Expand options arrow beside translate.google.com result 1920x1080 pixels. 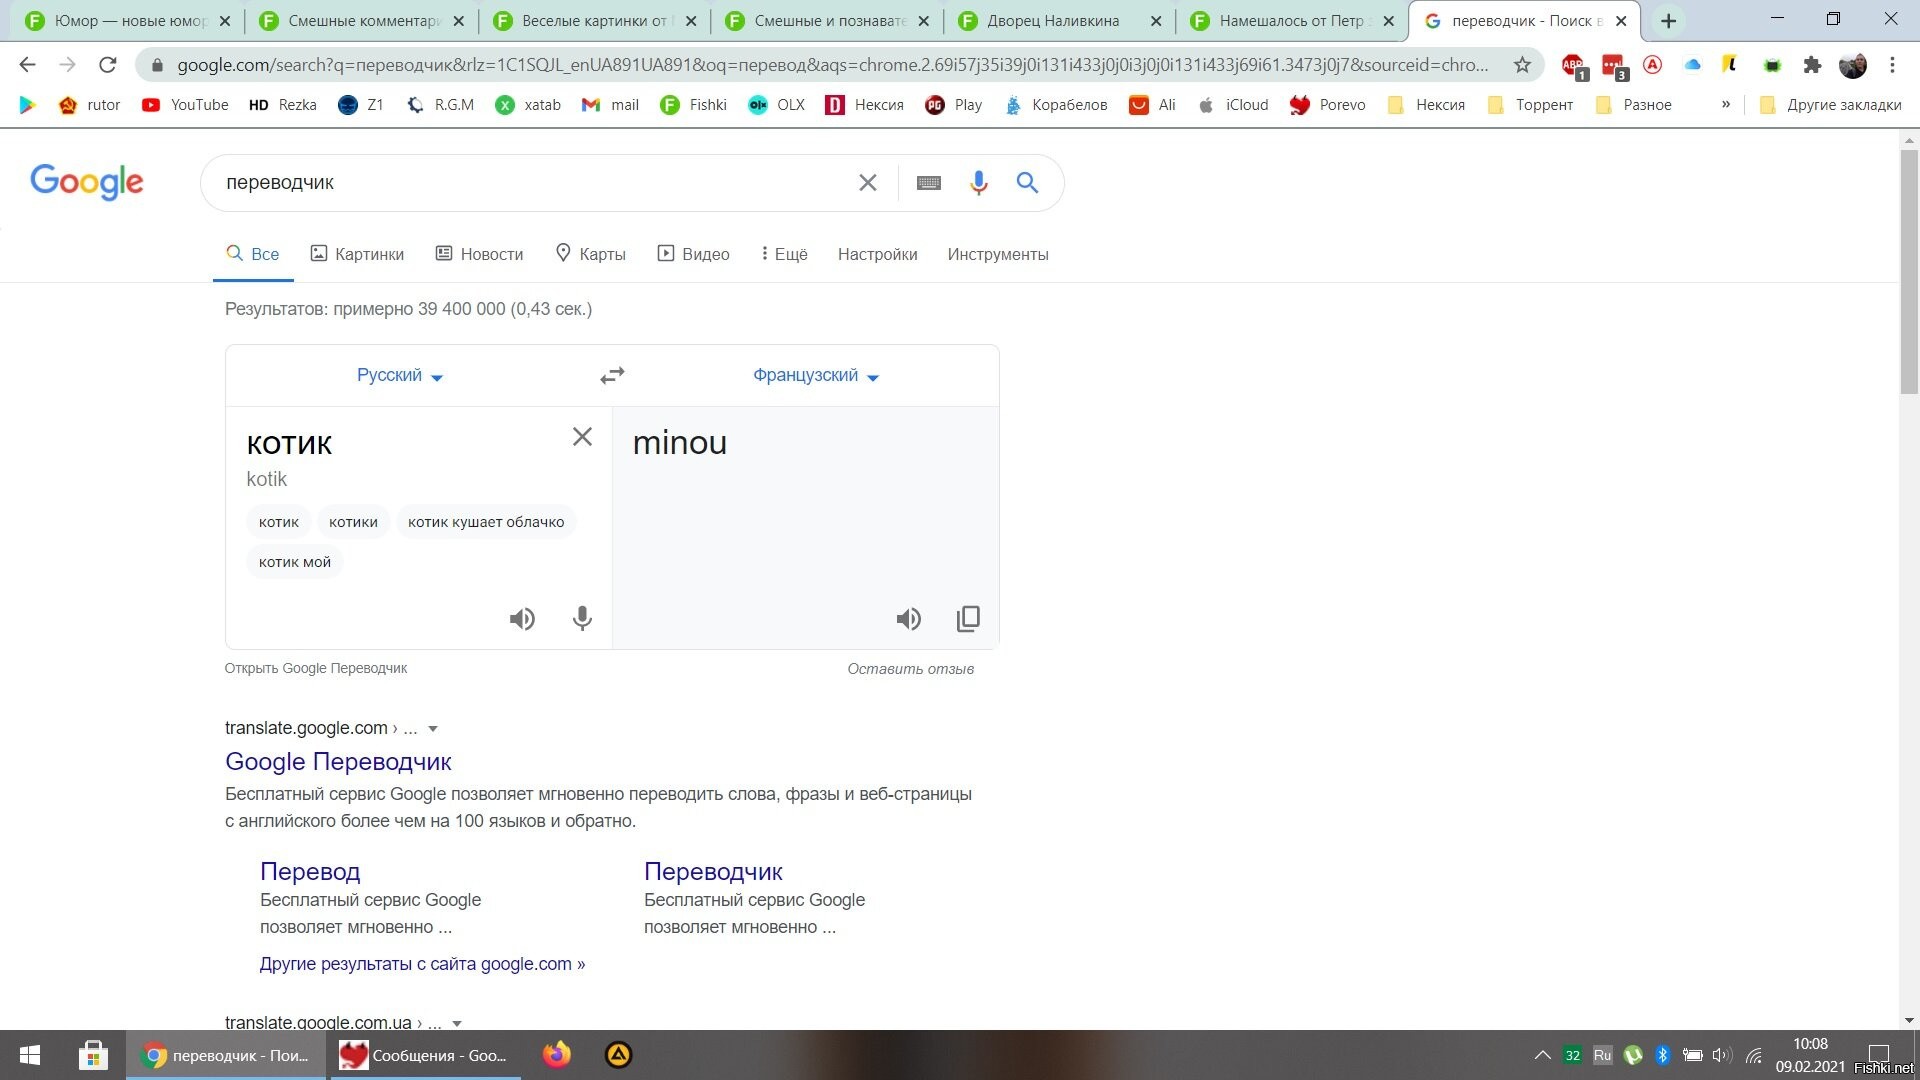click(433, 729)
